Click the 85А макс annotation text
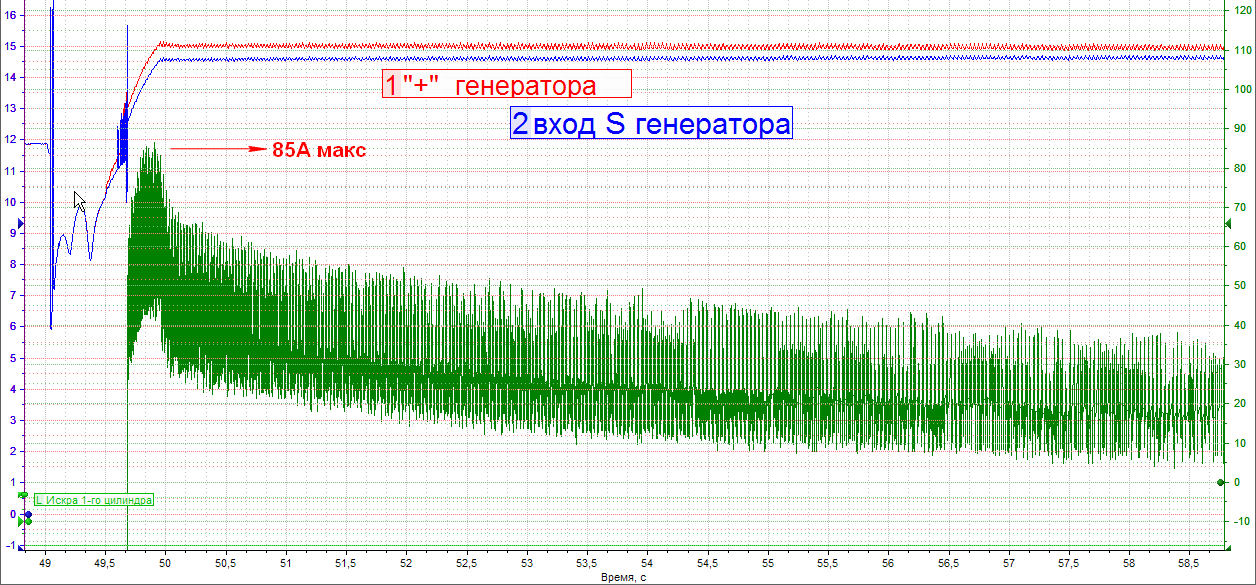The image size is (1256, 585). pyautogui.click(x=319, y=150)
